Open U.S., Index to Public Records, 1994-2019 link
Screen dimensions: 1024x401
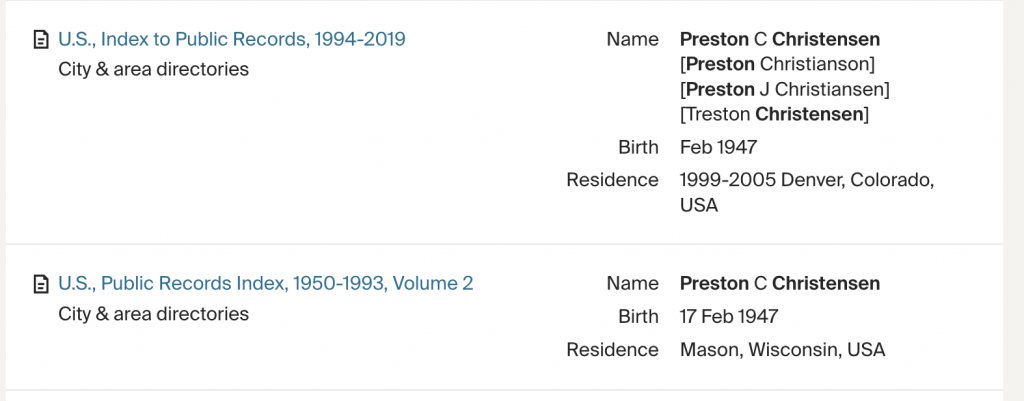click(231, 40)
